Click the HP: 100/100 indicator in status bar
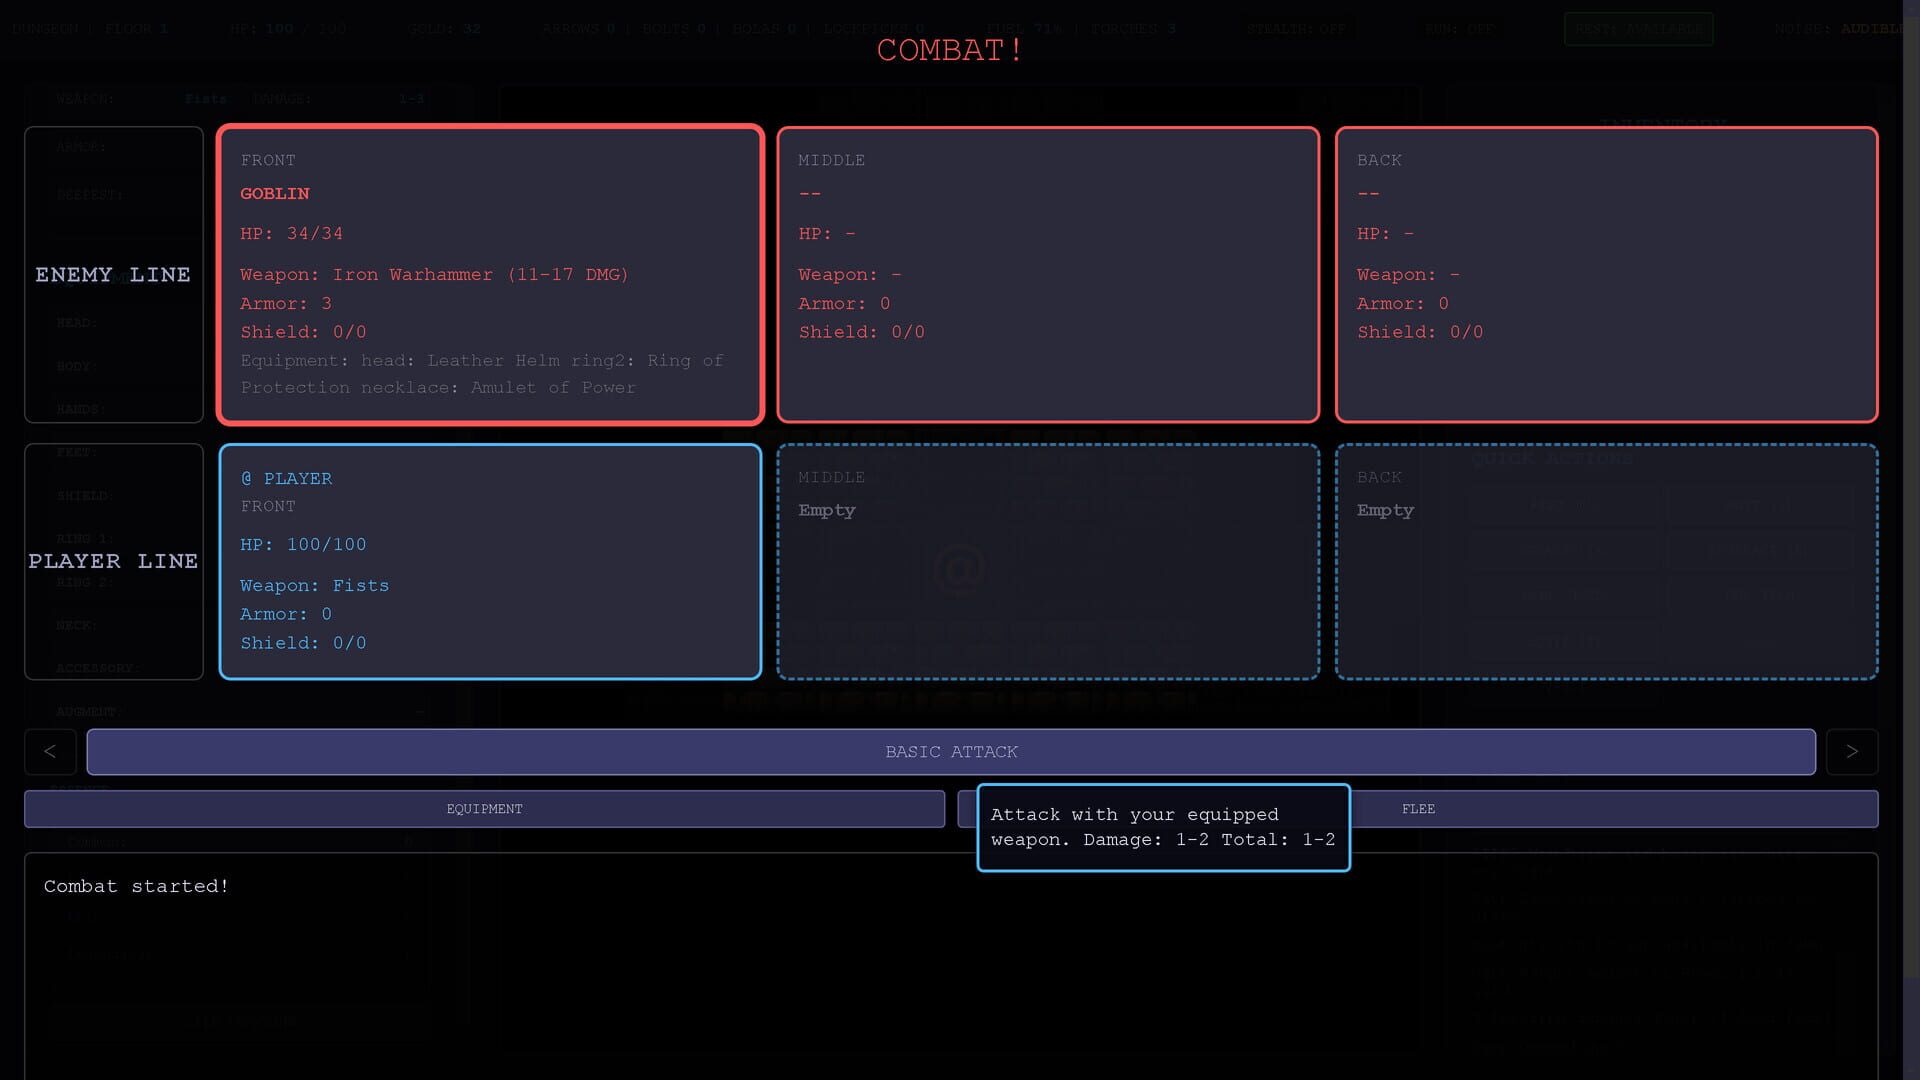 coord(285,28)
